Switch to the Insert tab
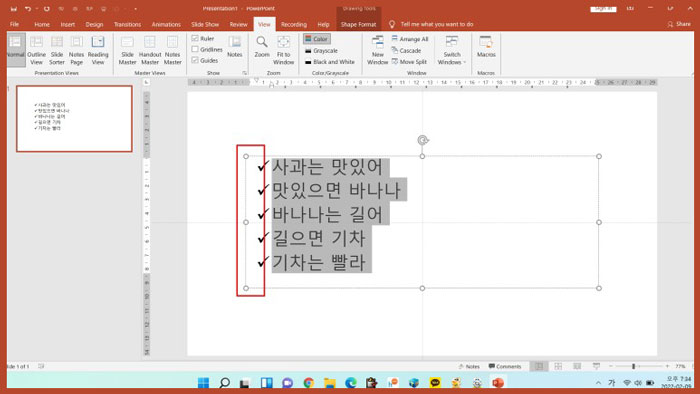The image size is (700, 394). click(68, 24)
